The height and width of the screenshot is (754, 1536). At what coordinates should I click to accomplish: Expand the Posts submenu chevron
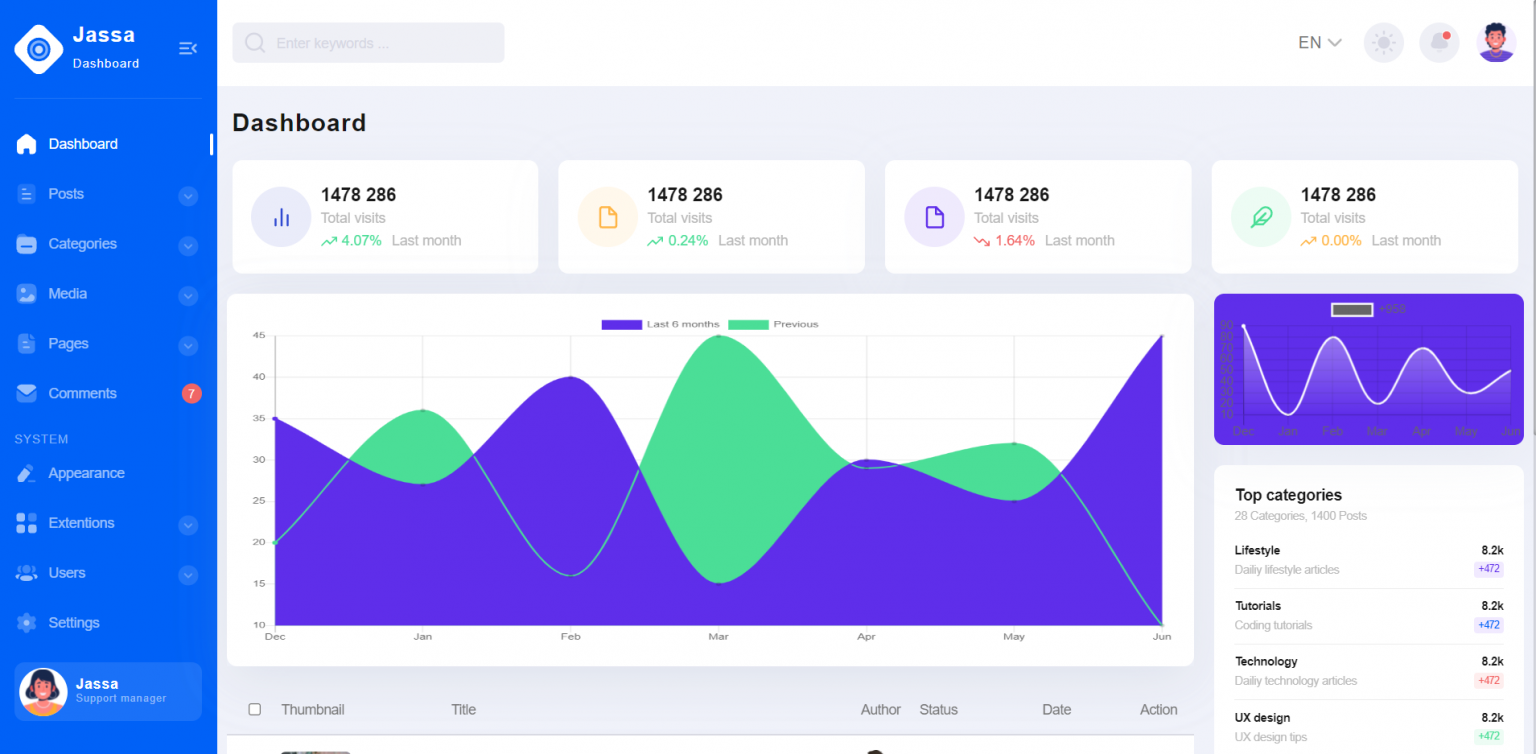pyautogui.click(x=188, y=196)
